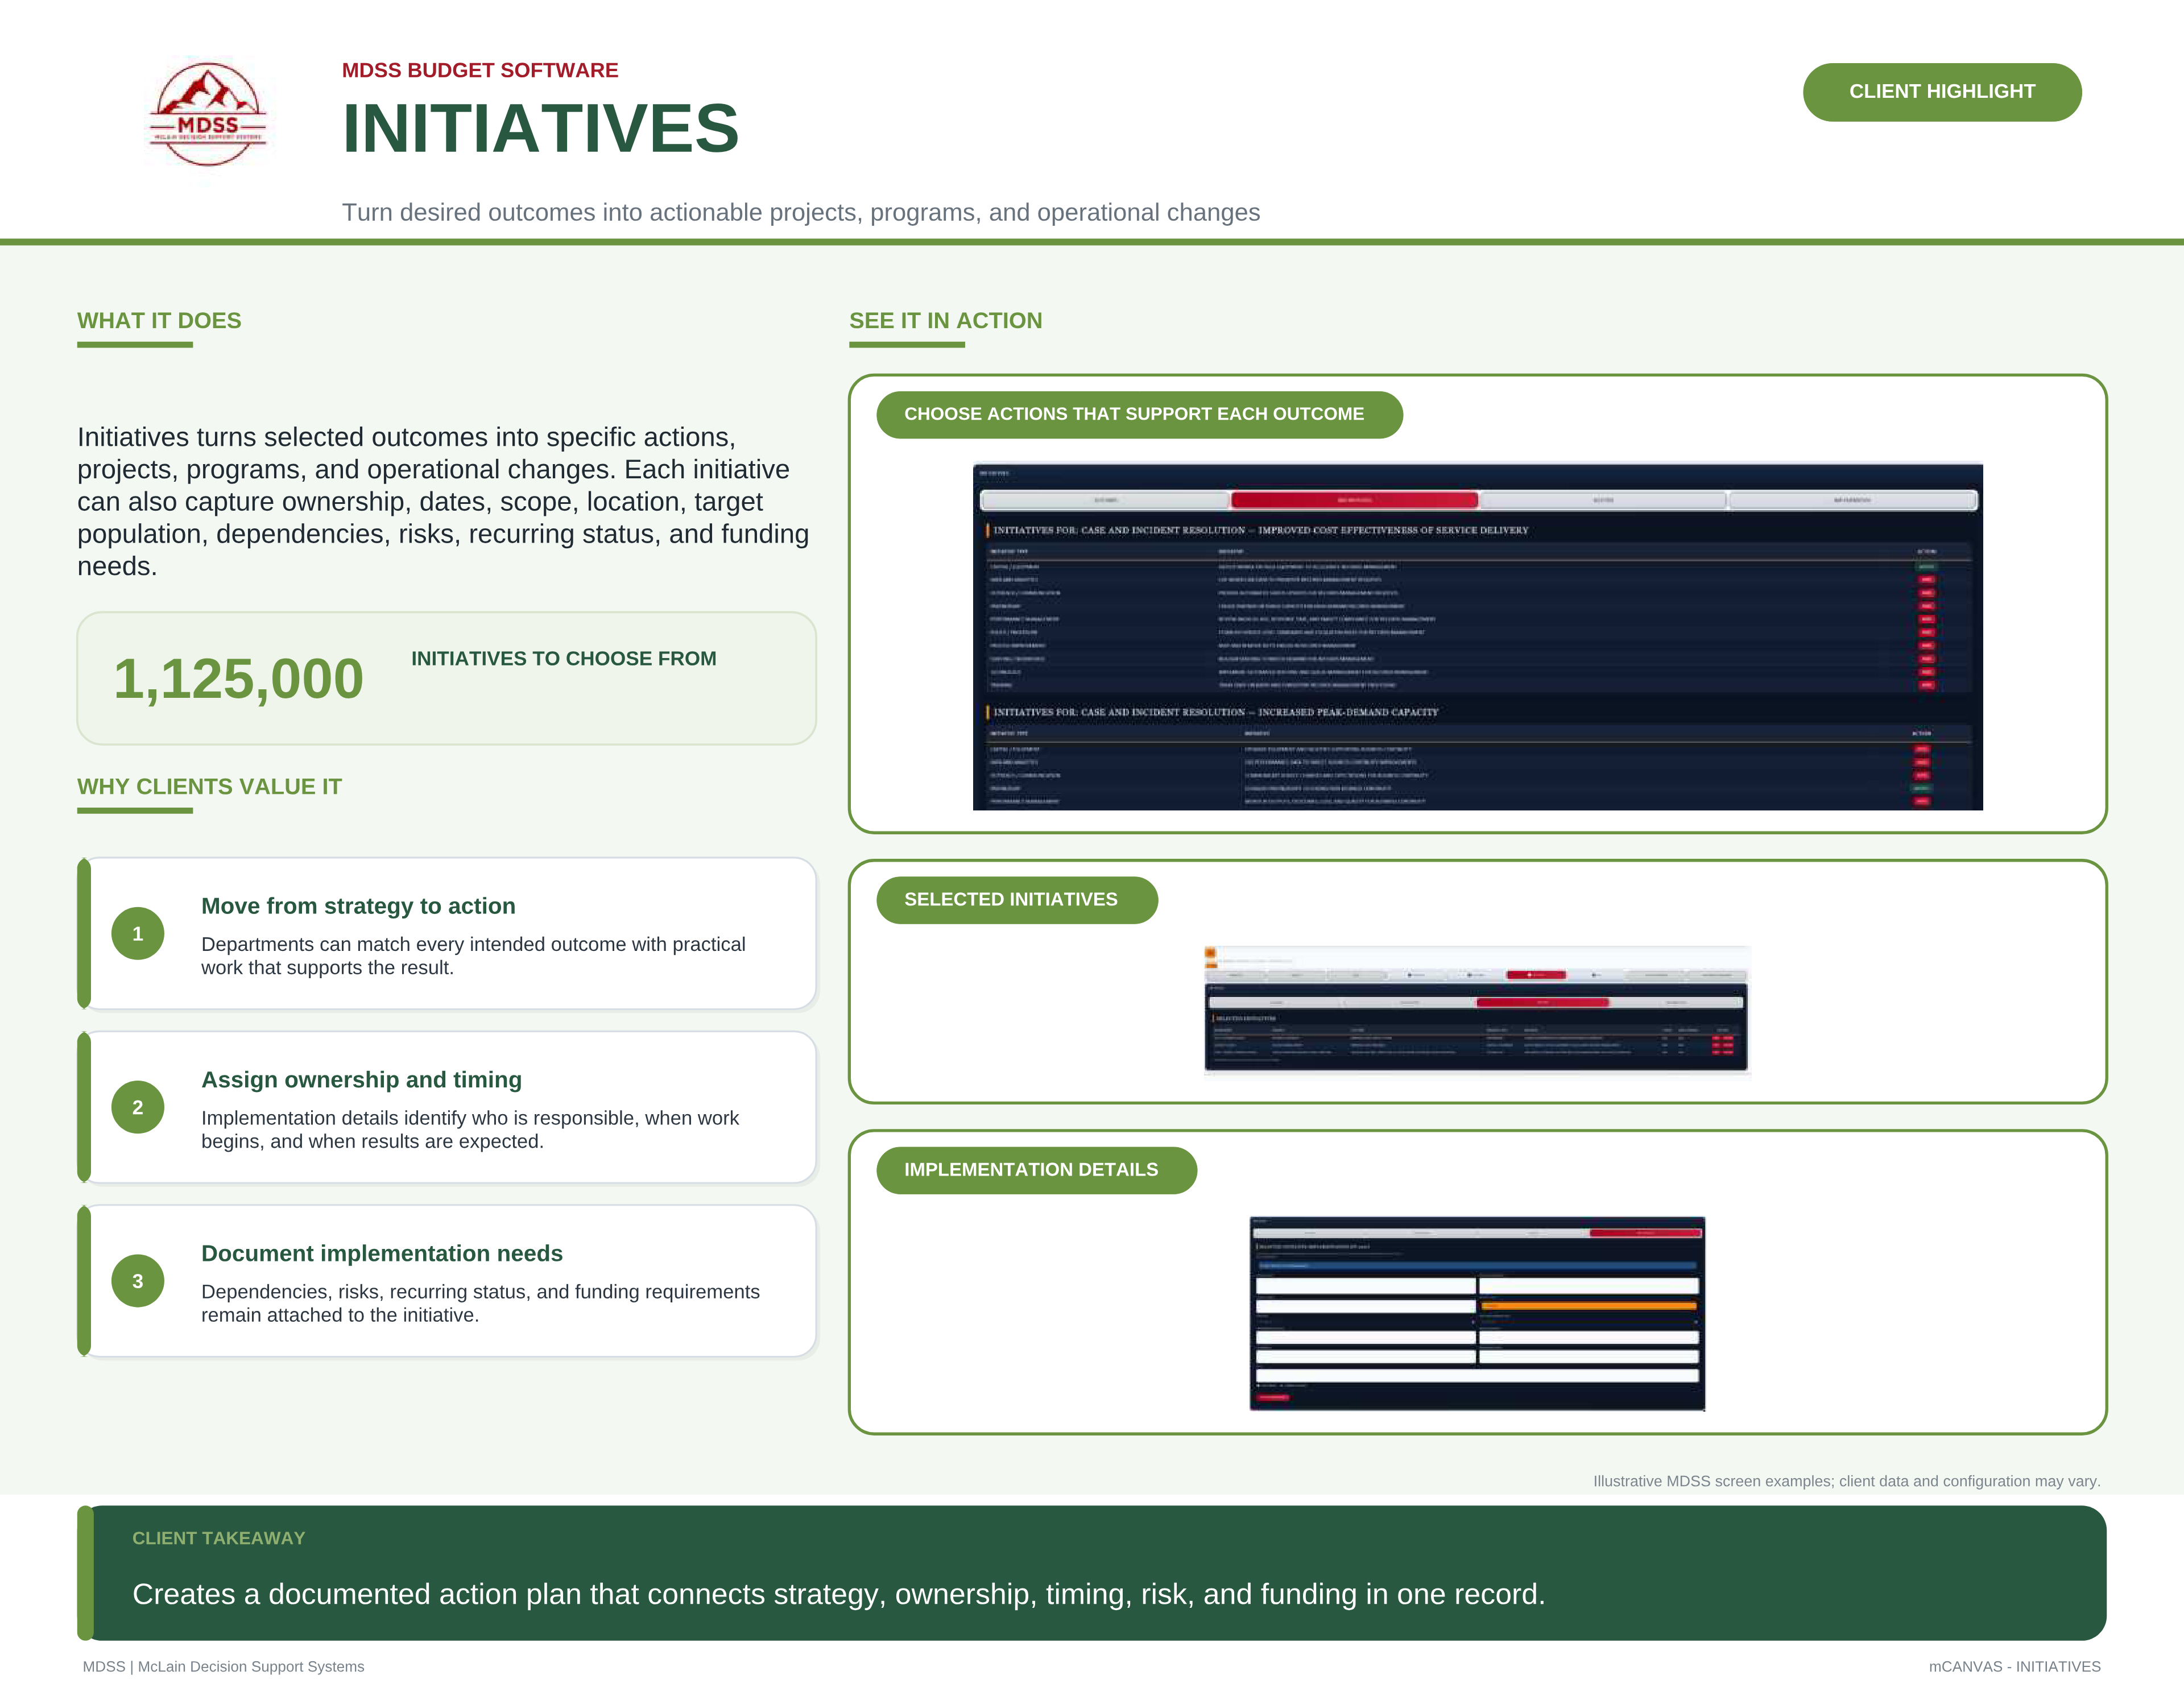Click 'Assign ownership and timing' heading
Viewport: 2184px width, 1688px height.
361,1080
